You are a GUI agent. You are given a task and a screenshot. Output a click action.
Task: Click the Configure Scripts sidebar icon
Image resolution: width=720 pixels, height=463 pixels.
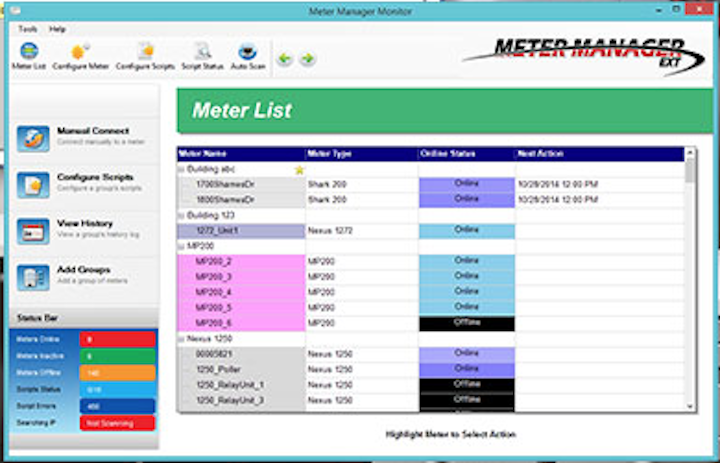coord(33,185)
